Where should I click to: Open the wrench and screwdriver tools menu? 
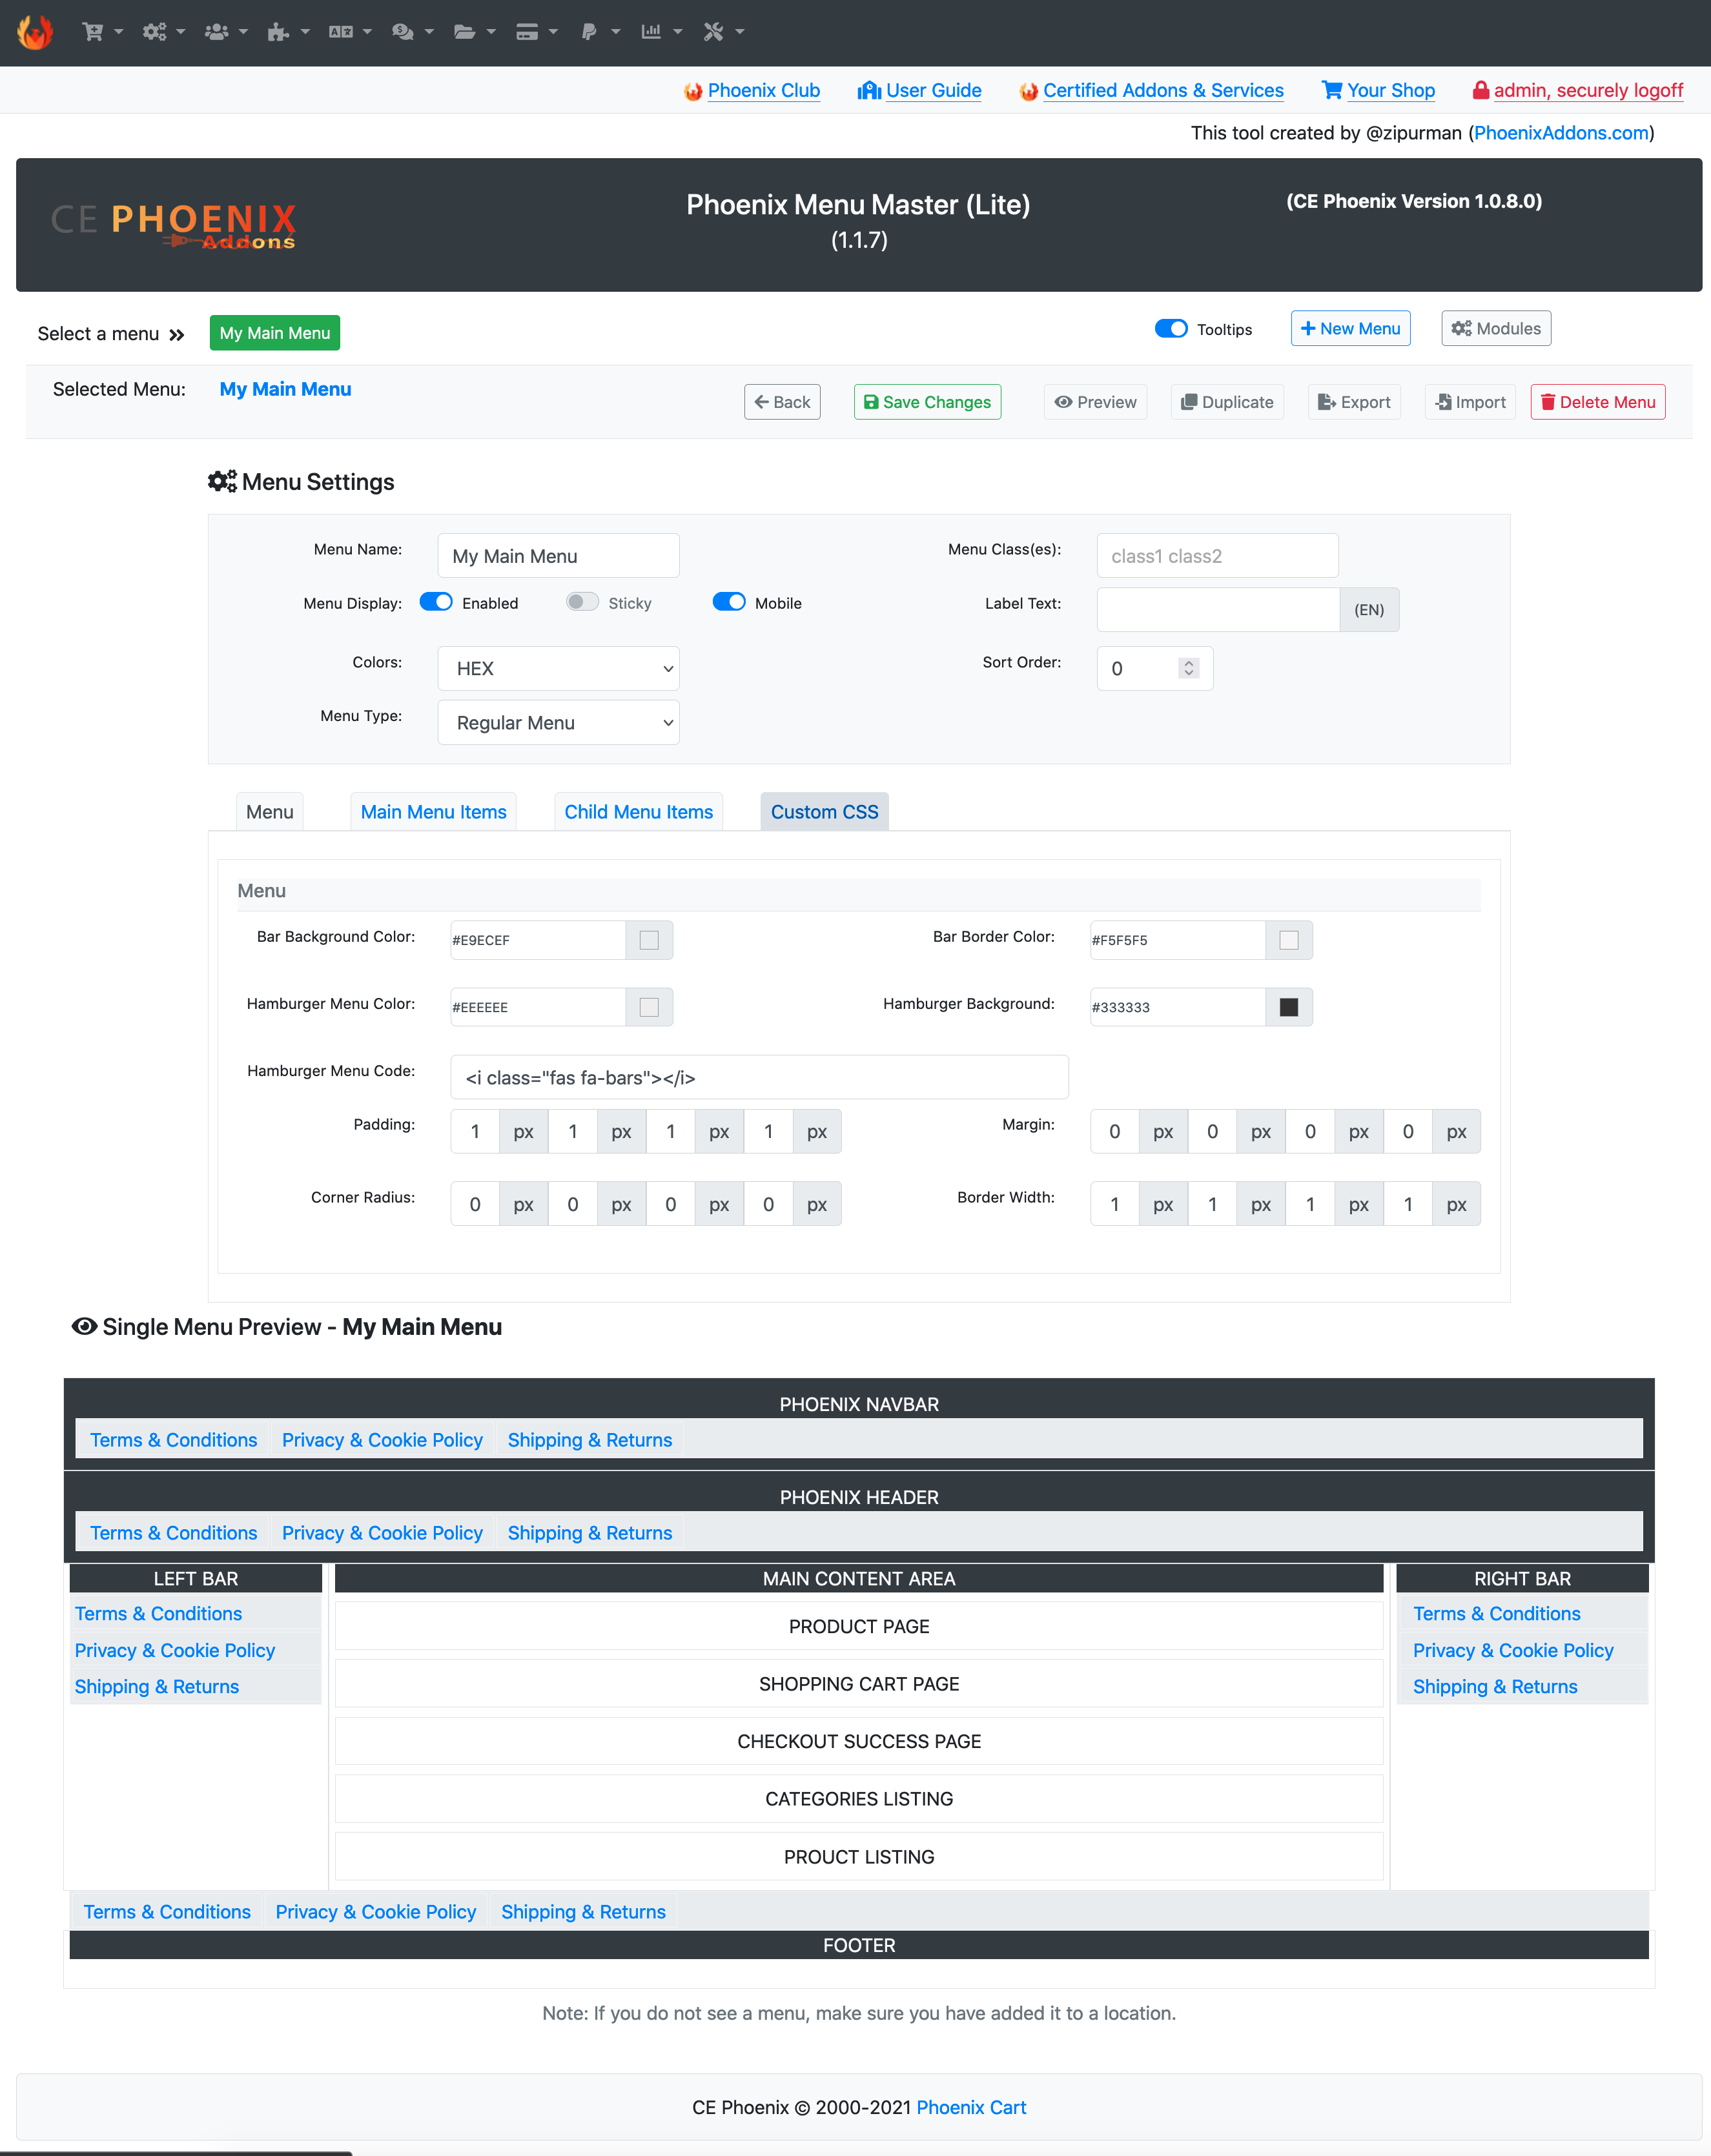click(723, 32)
